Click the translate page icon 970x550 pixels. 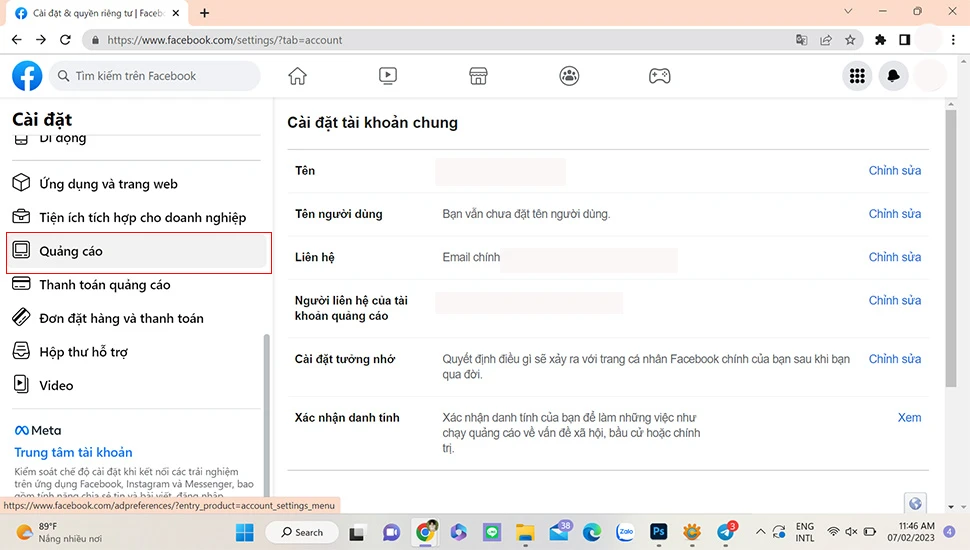pyautogui.click(x=802, y=40)
